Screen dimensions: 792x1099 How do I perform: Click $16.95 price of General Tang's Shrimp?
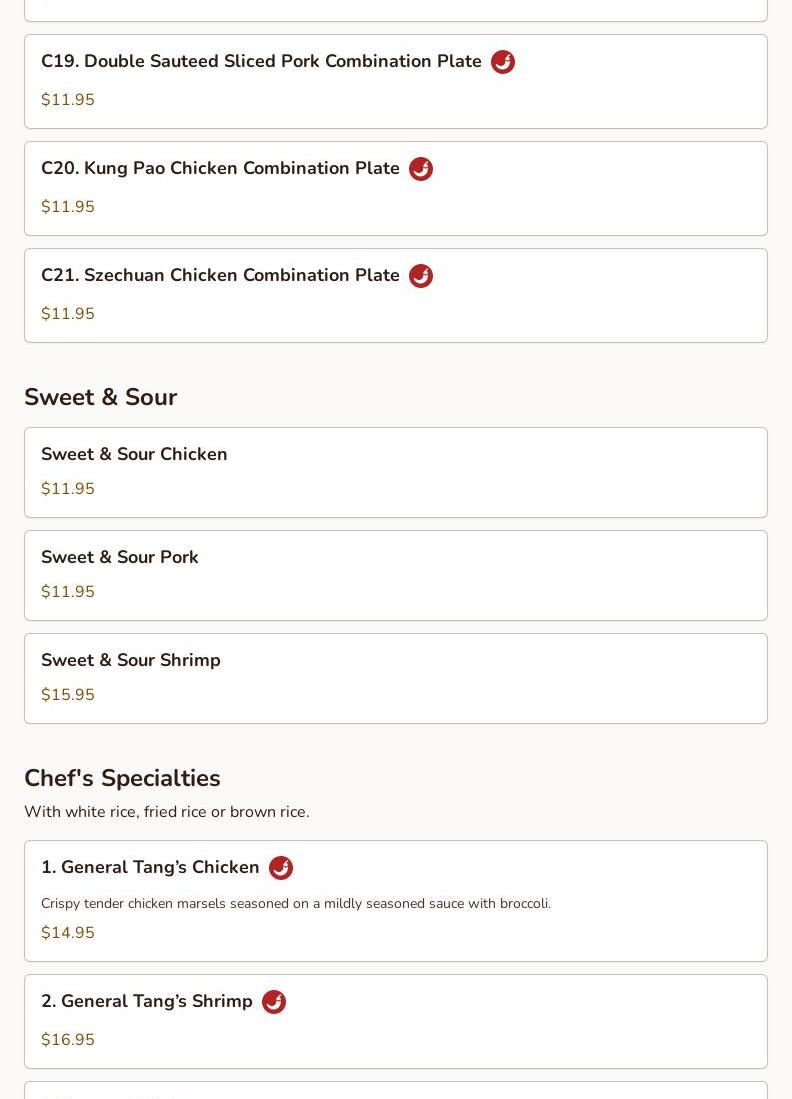[68, 1039]
